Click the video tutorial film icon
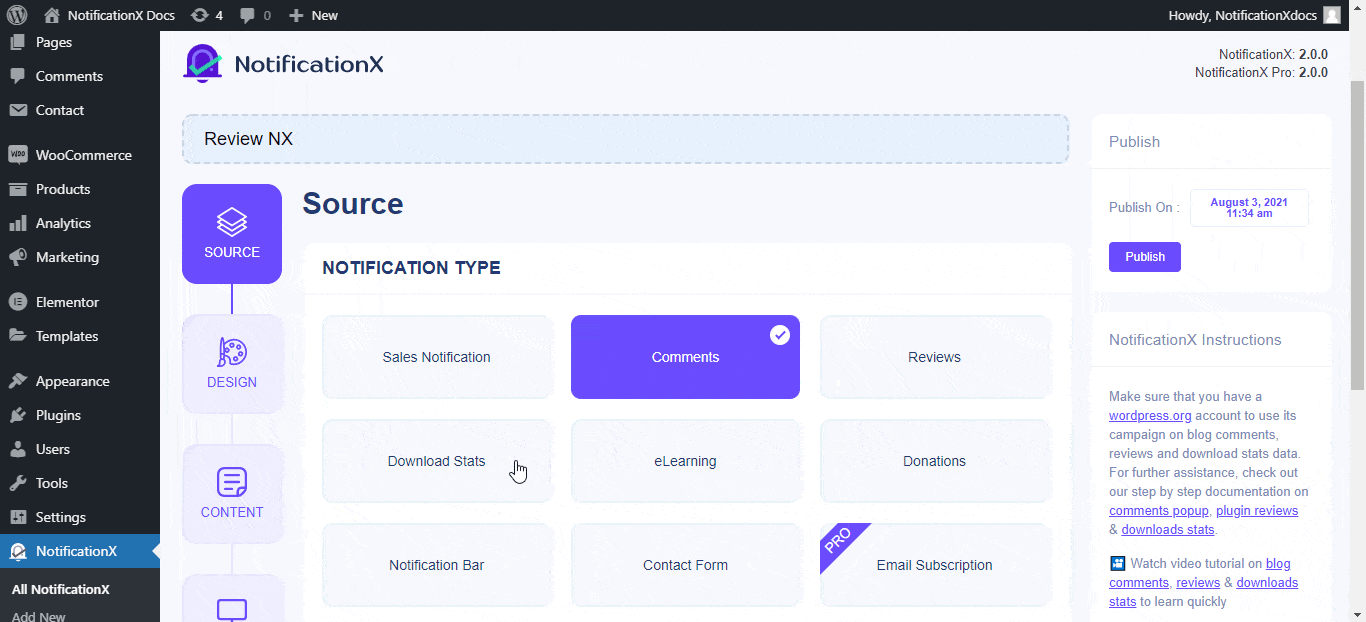The height and width of the screenshot is (622, 1366). (1117, 564)
